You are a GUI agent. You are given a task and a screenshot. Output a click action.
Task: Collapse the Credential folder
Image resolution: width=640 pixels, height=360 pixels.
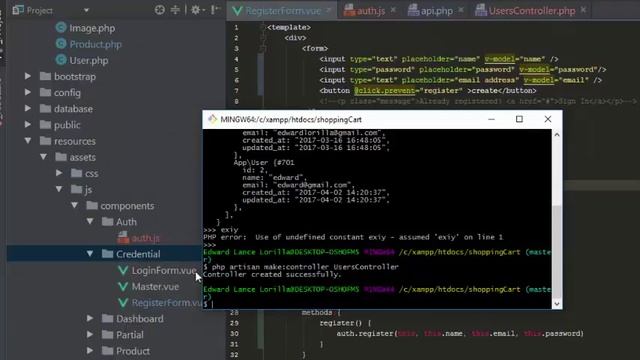pos(90,254)
